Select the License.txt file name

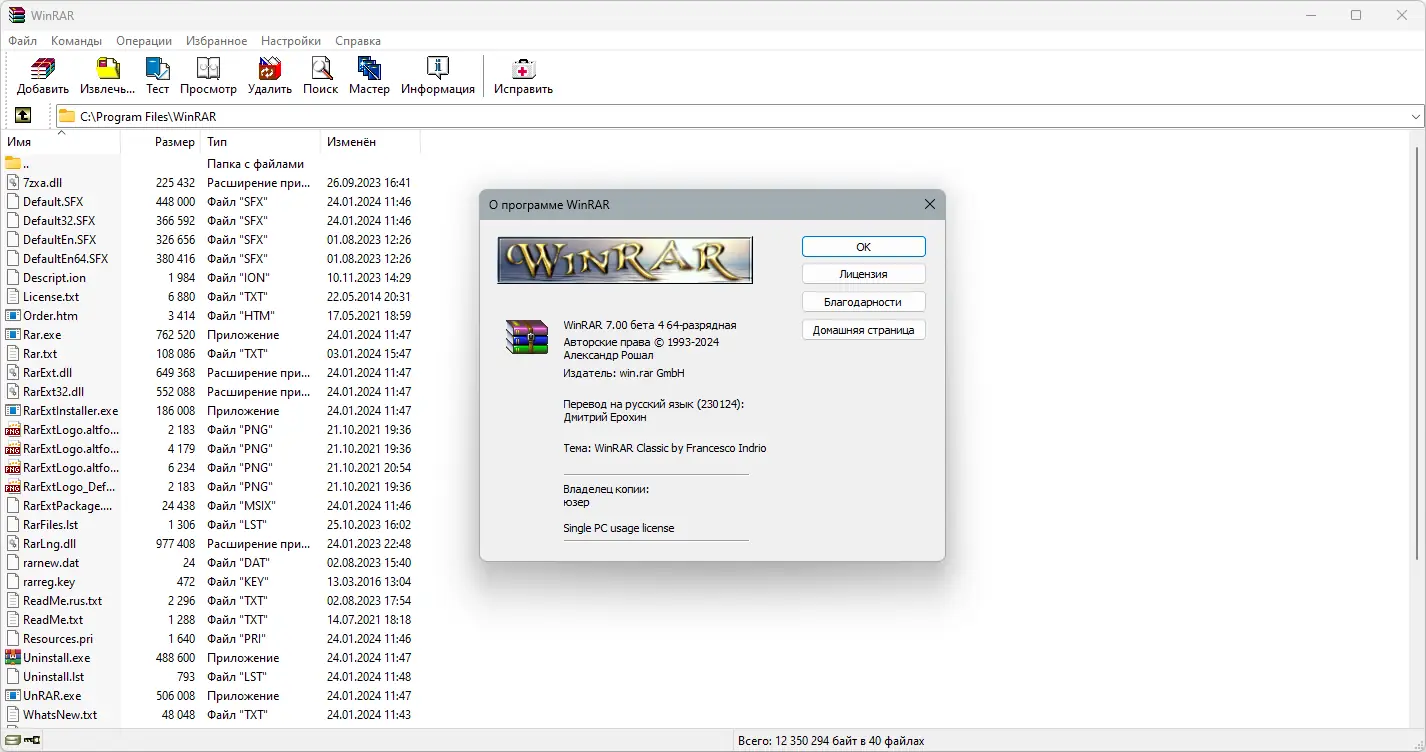51,297
